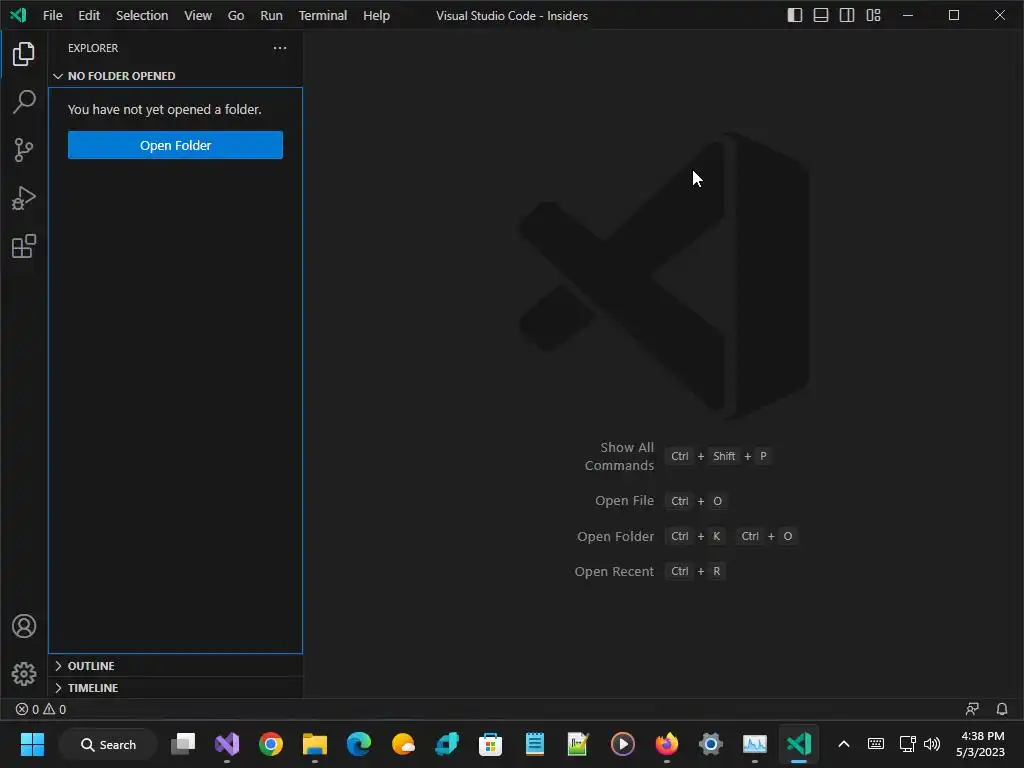Click the EXPLORER panel title
Viewport: 1024px width, 768px height.
pyautogui.click(x=93, y=48)
